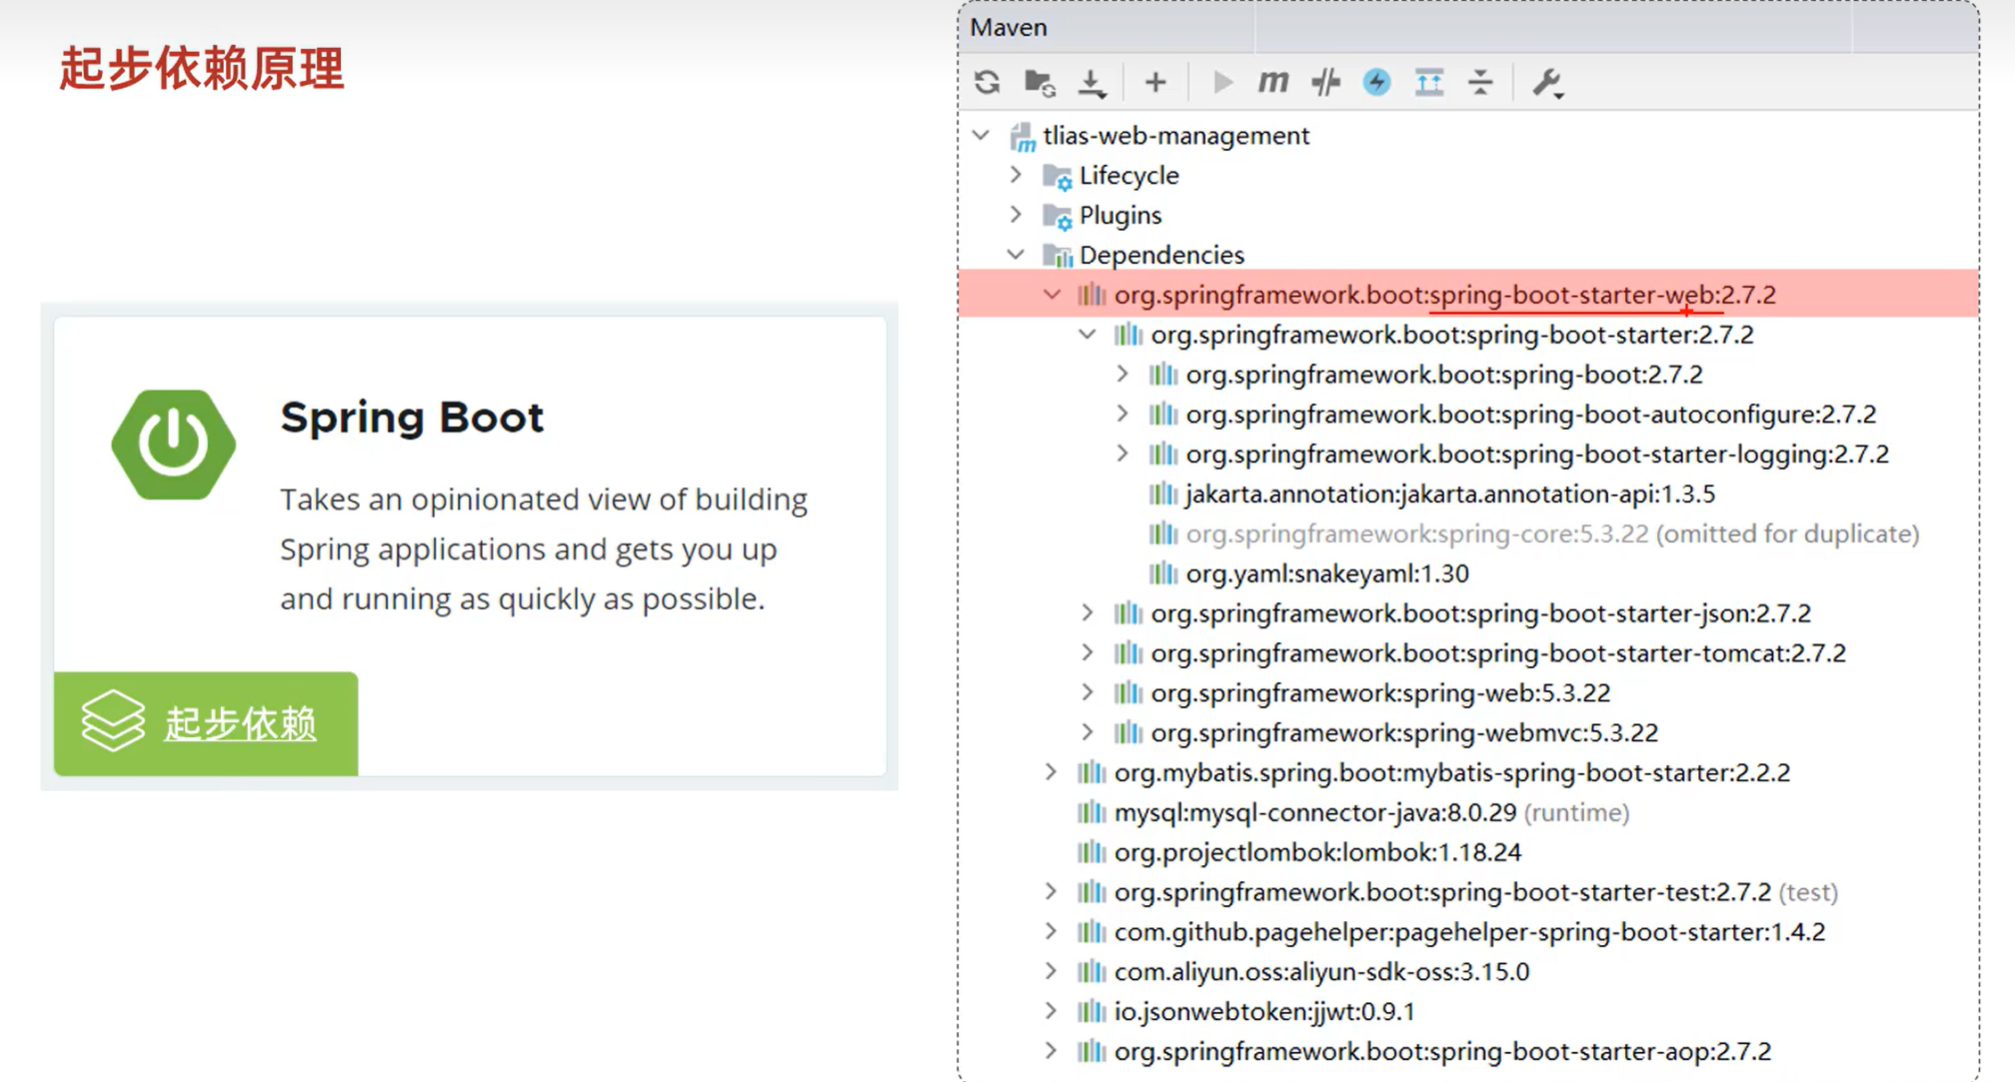
Task: Click the stacked layers icon
Action: (113, 721)
